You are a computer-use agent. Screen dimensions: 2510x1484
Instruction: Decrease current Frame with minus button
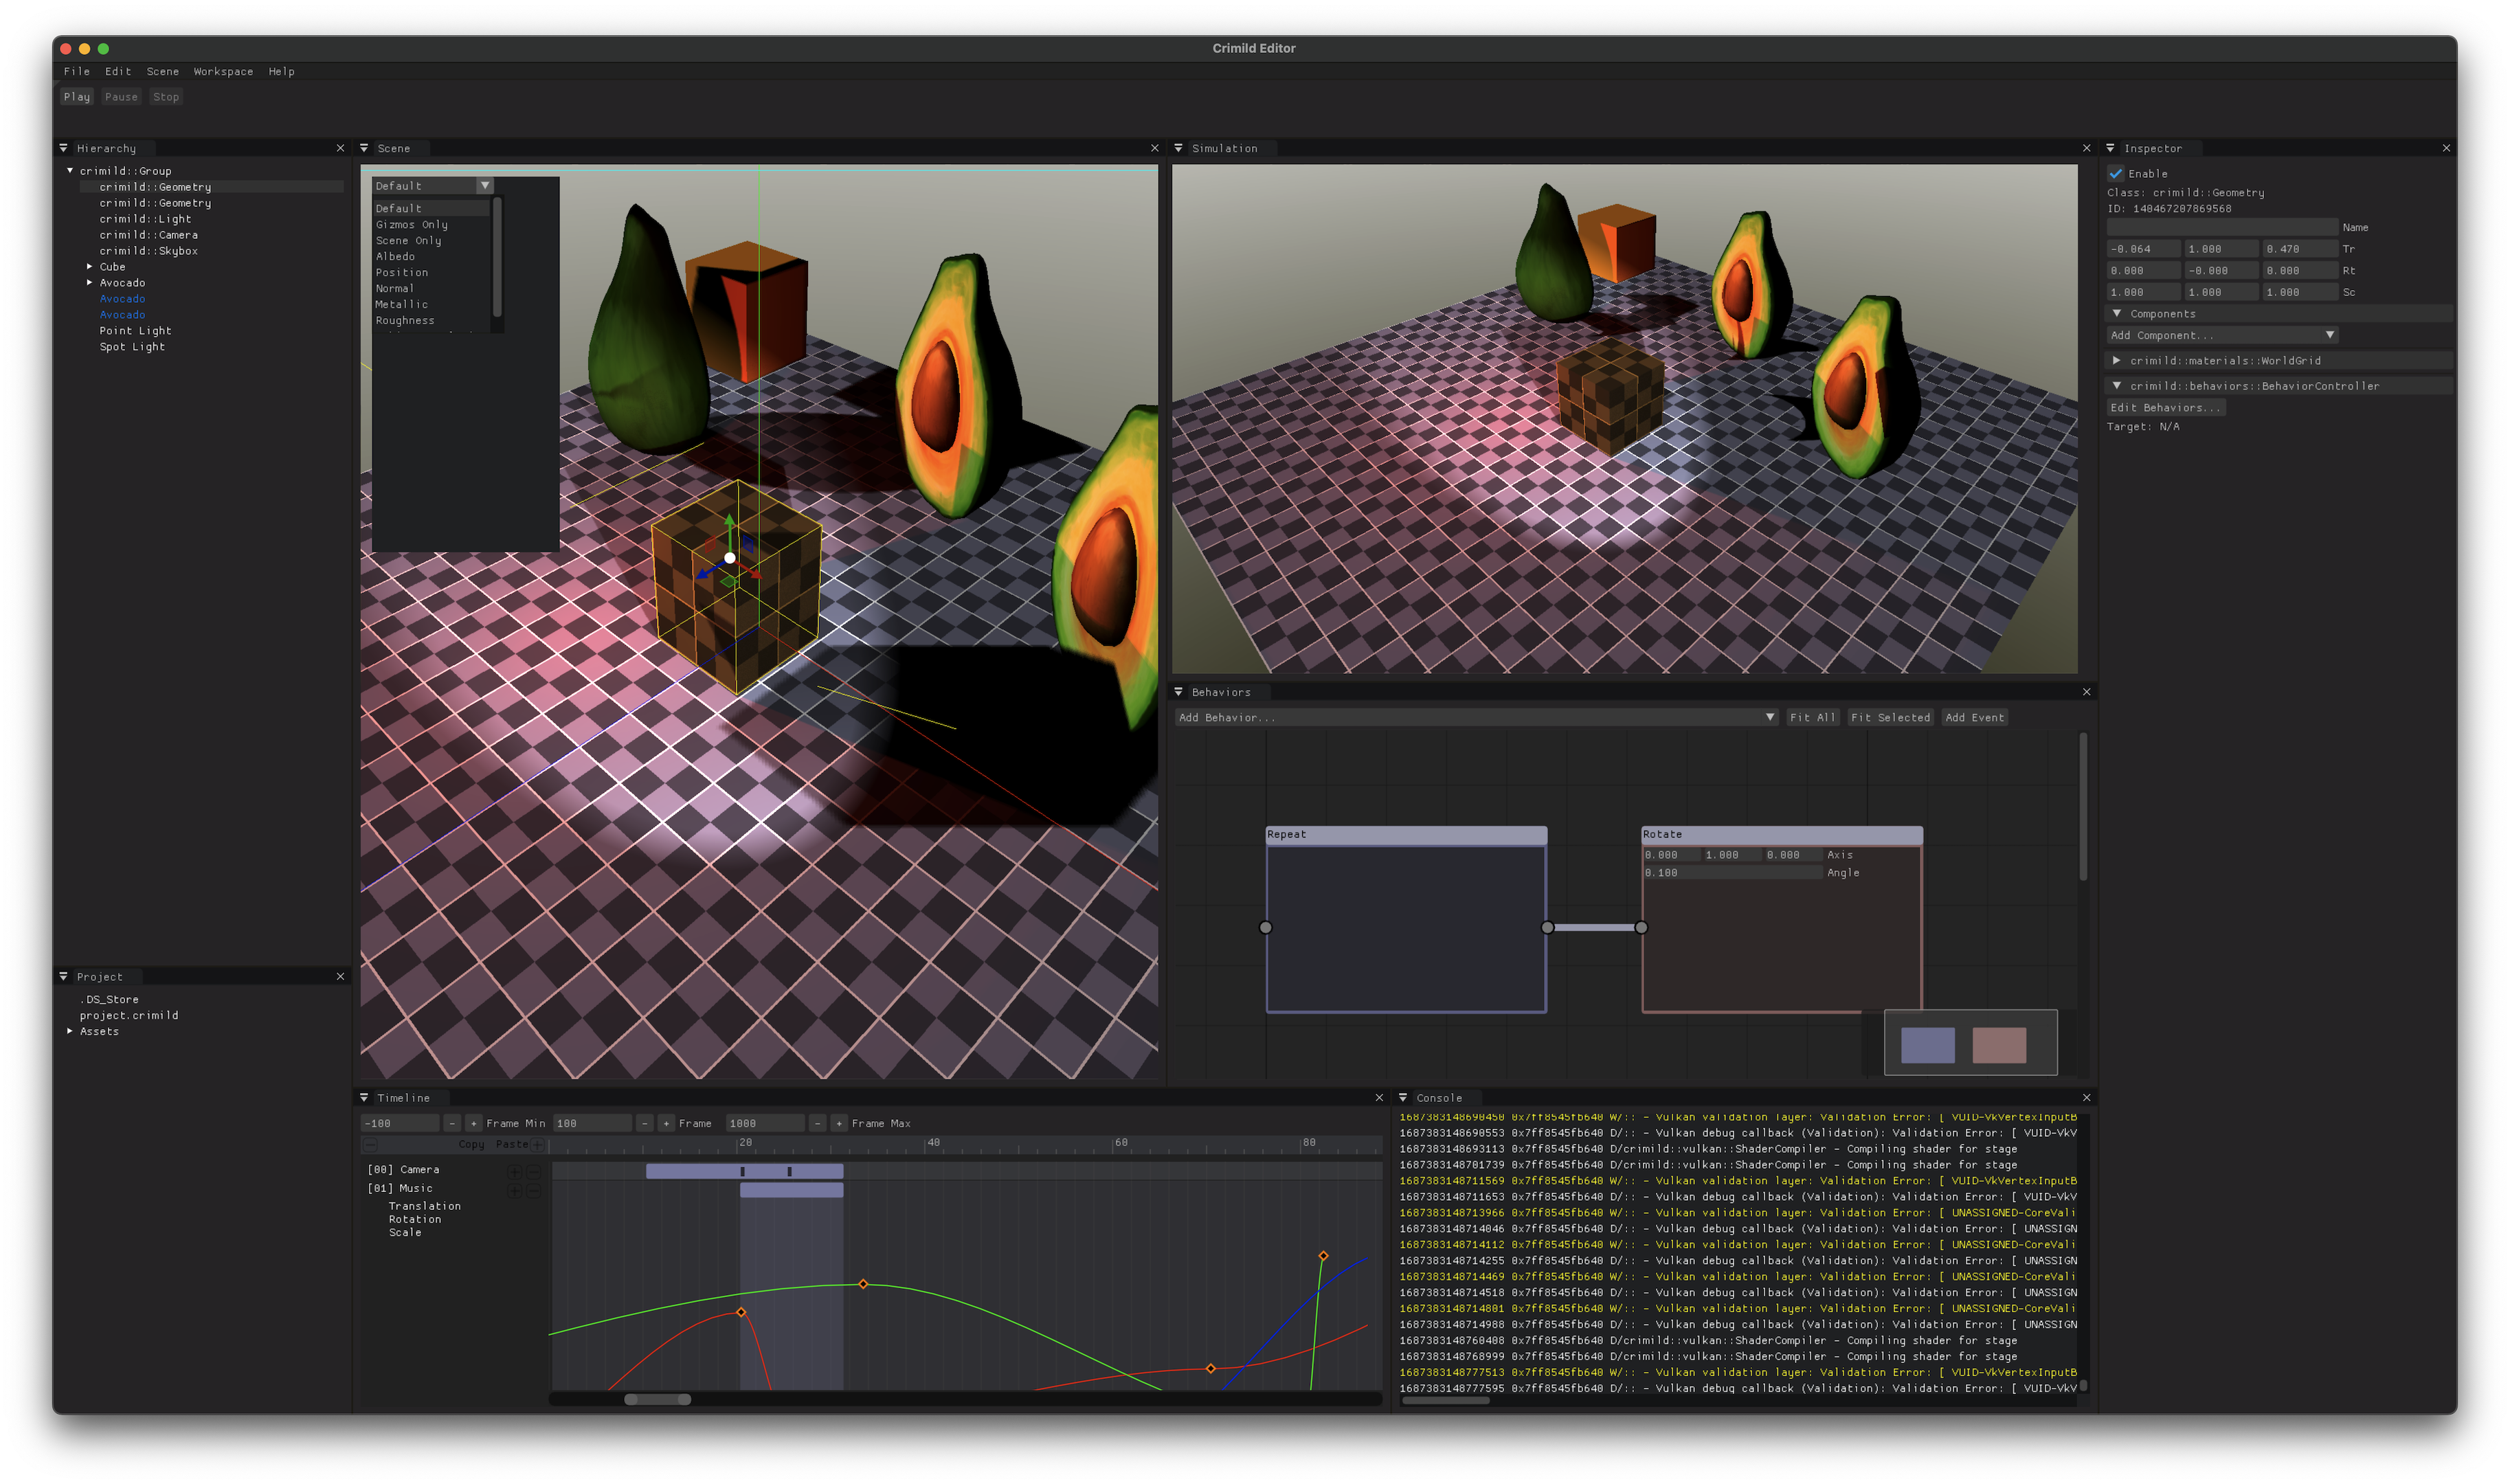[x=645, y=1124]
